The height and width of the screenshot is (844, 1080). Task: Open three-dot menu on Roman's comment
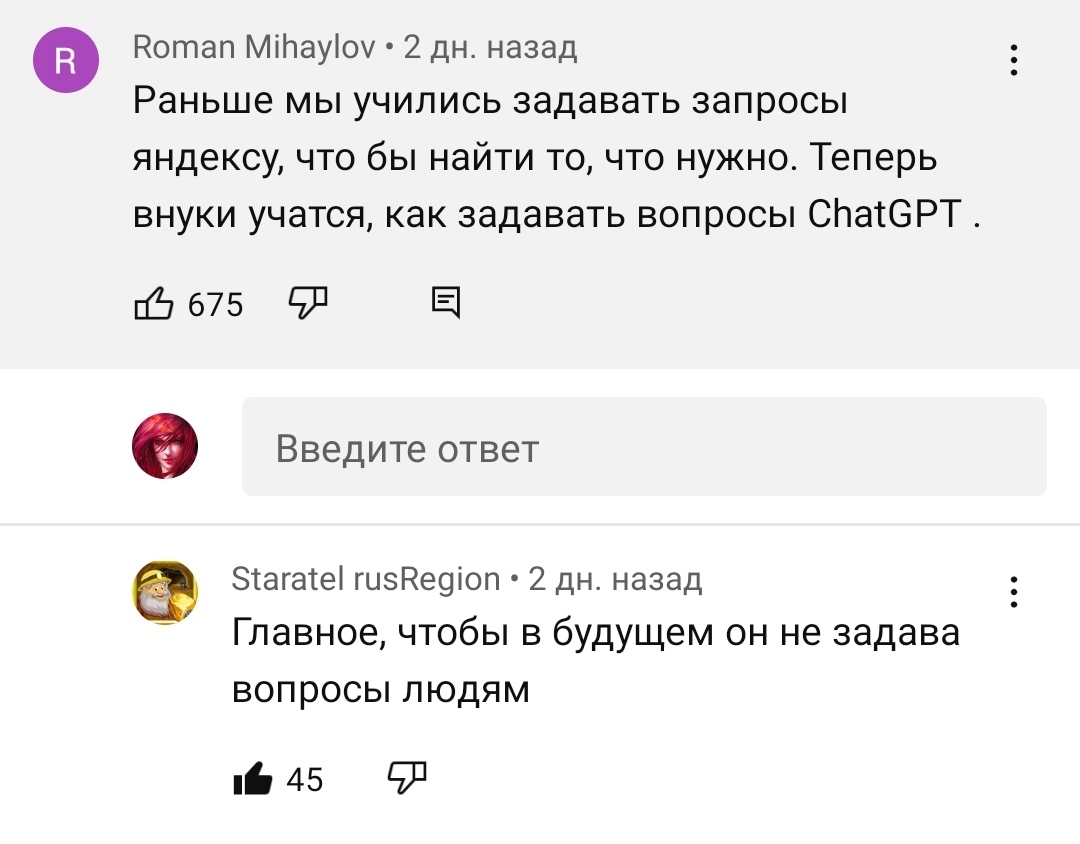(x=1014, y=61)
